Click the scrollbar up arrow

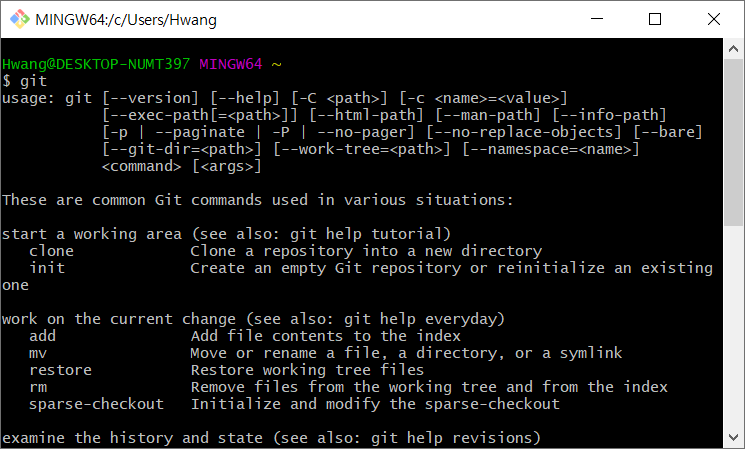(733, 49)
